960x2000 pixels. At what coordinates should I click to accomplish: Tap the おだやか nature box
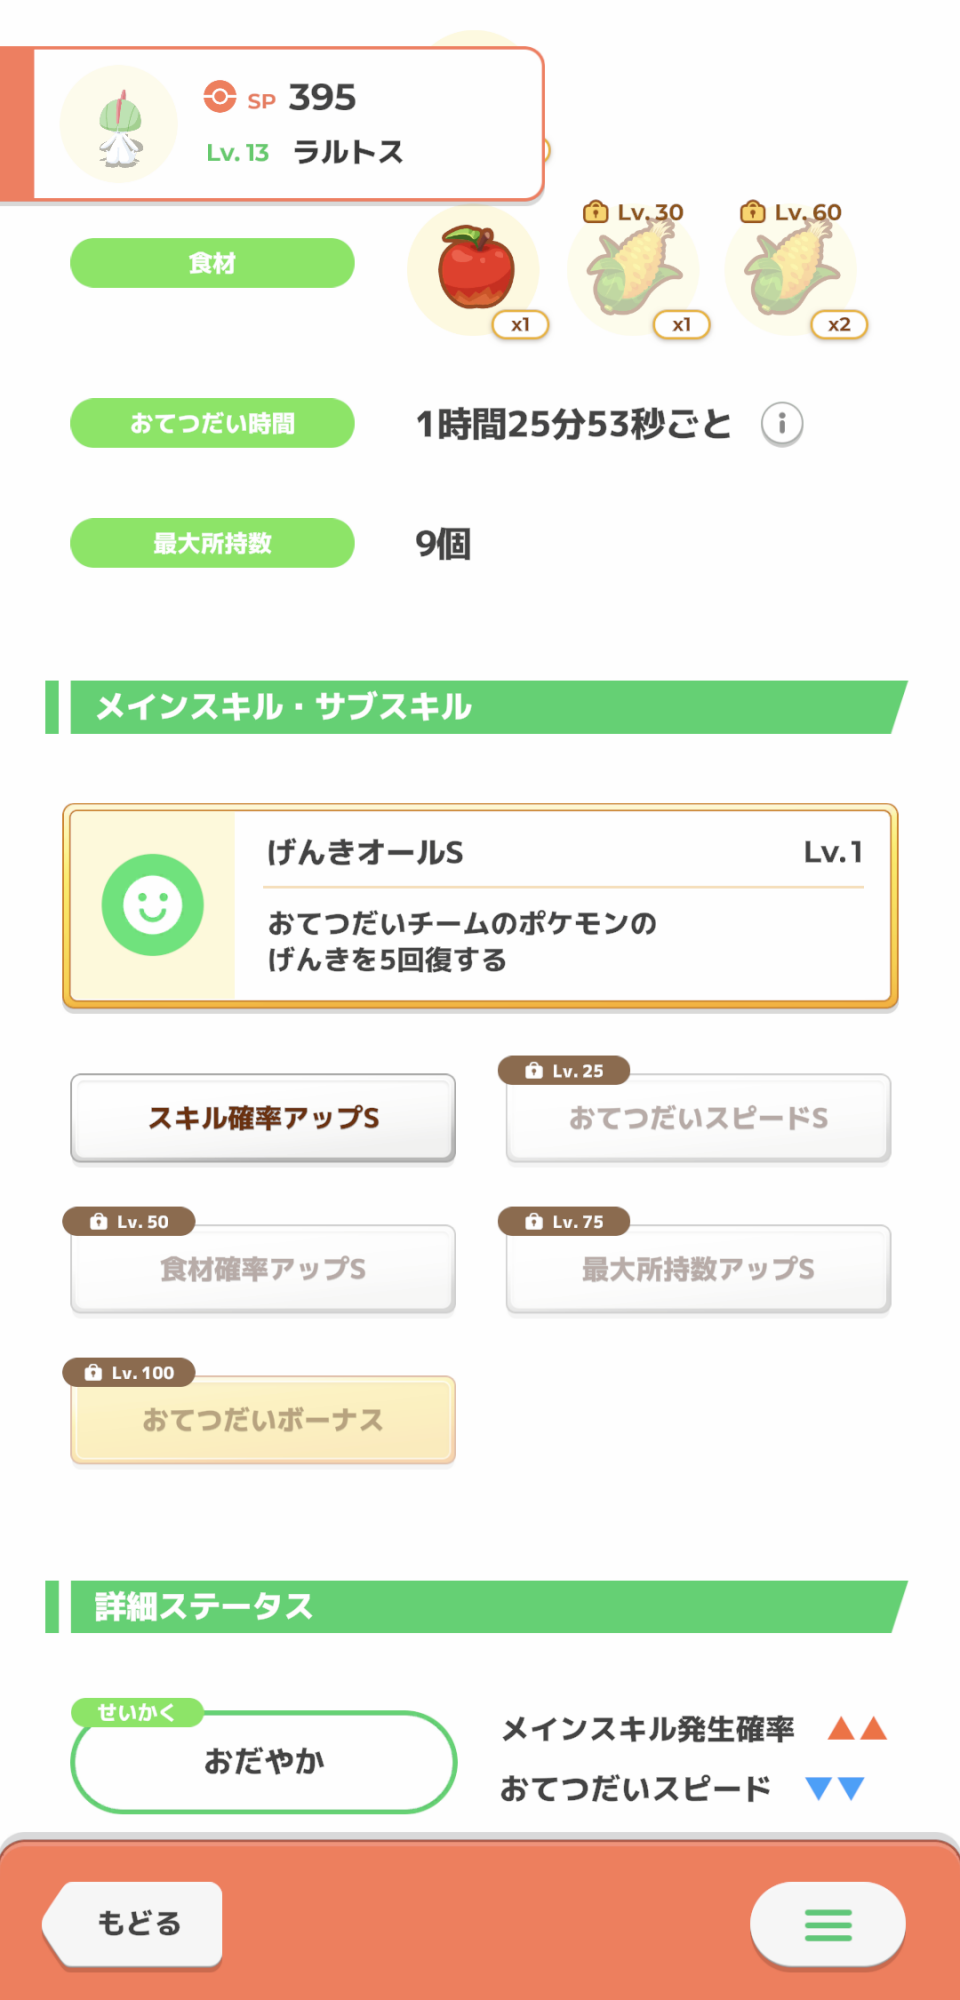[x=264, y=1762]
